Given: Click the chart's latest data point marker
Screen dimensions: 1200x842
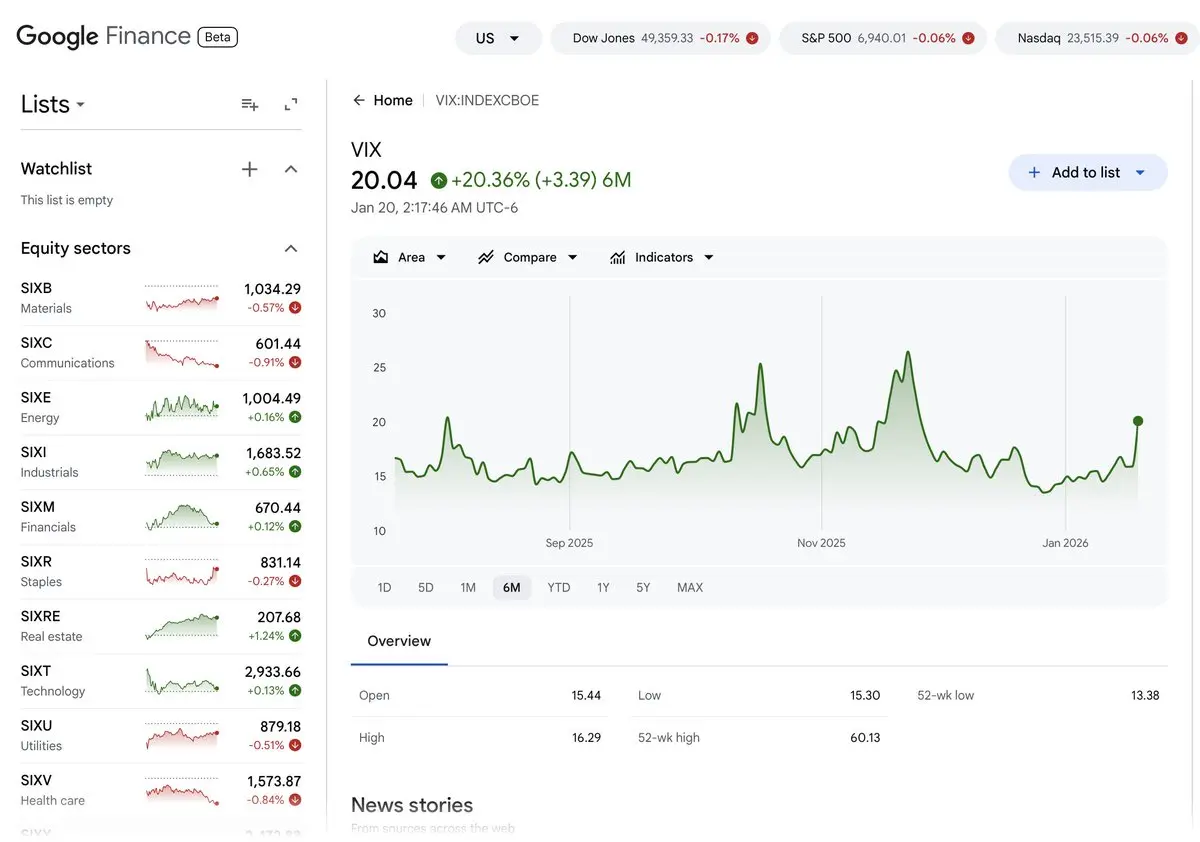Looking at the screenshot, I should tap(1138, 421).
